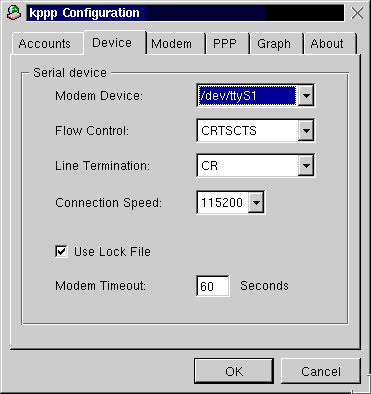Click the Flow Control label
371x394 pixels.
(x=92, y=131)
